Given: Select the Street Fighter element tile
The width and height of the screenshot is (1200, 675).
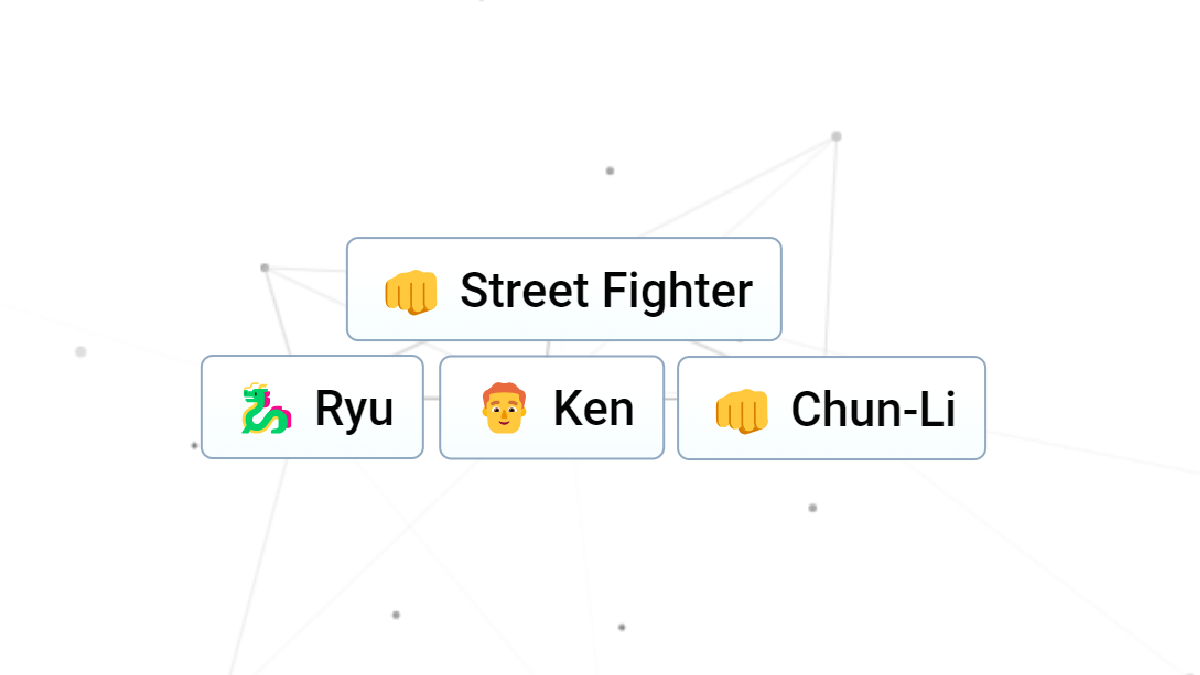Looking at the screenshot, I should [563, 289].
